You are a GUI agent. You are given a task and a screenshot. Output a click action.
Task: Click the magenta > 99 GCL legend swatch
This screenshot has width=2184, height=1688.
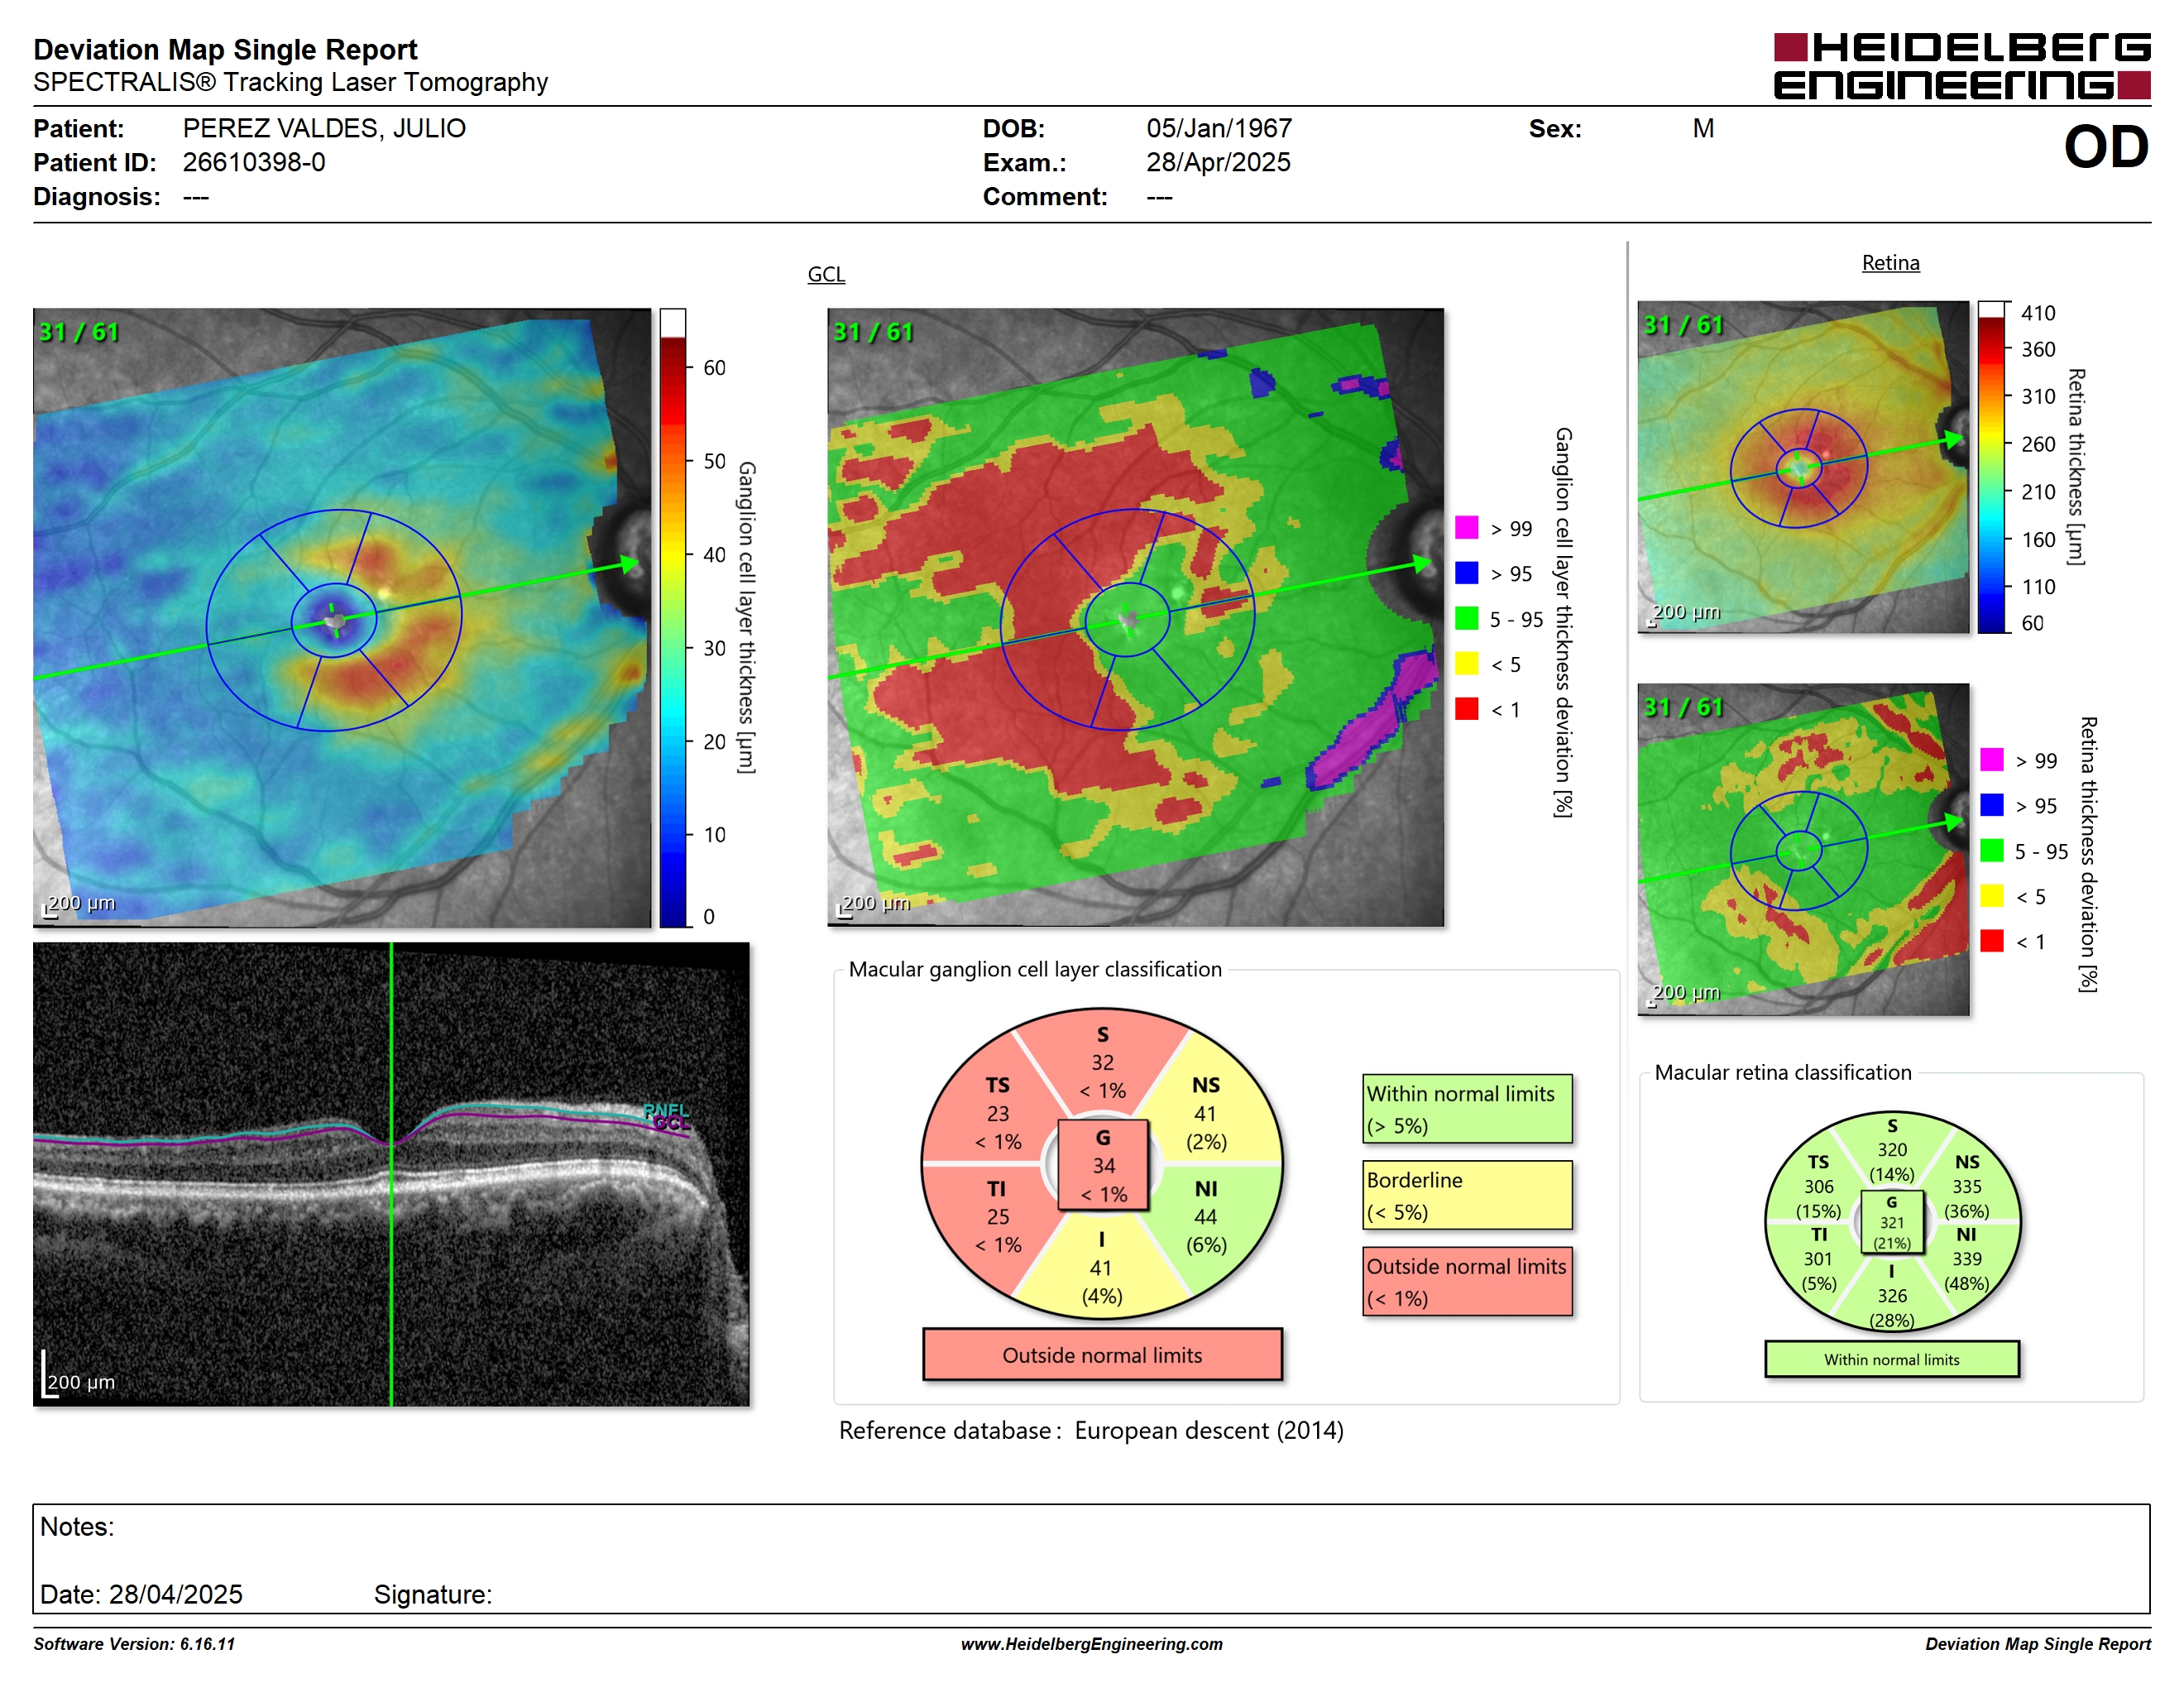tap(1466, 527)
